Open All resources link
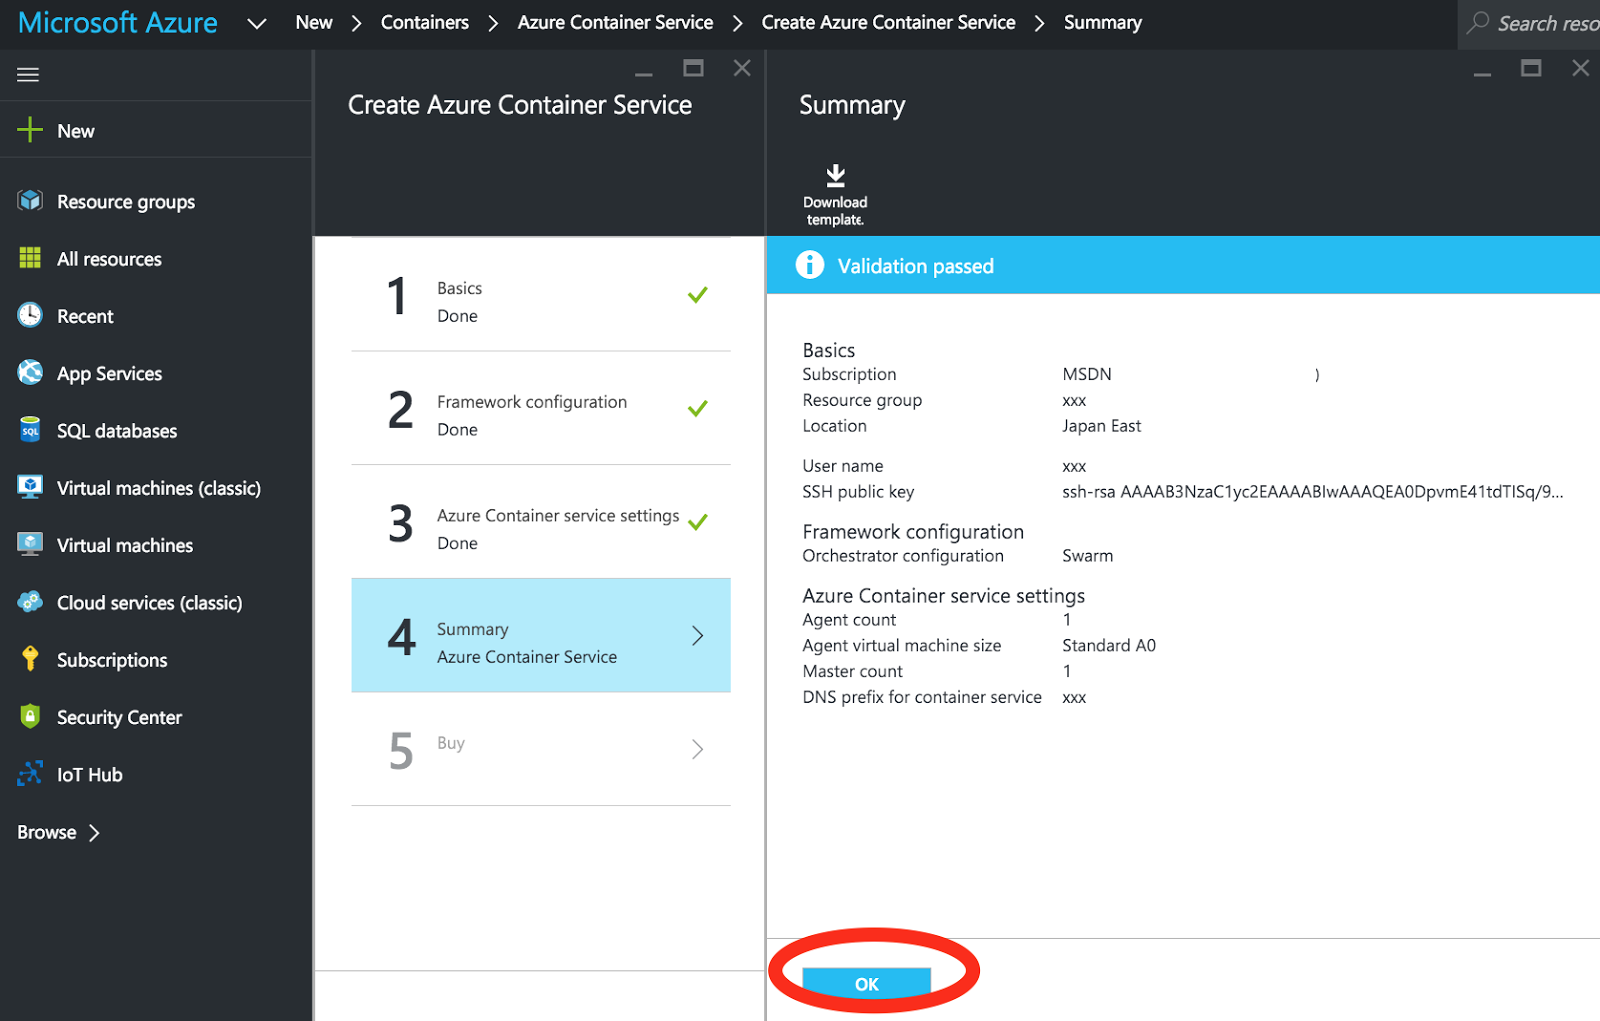The width and height of the screenshot is (1600, 1021). [x=109, y=259]
